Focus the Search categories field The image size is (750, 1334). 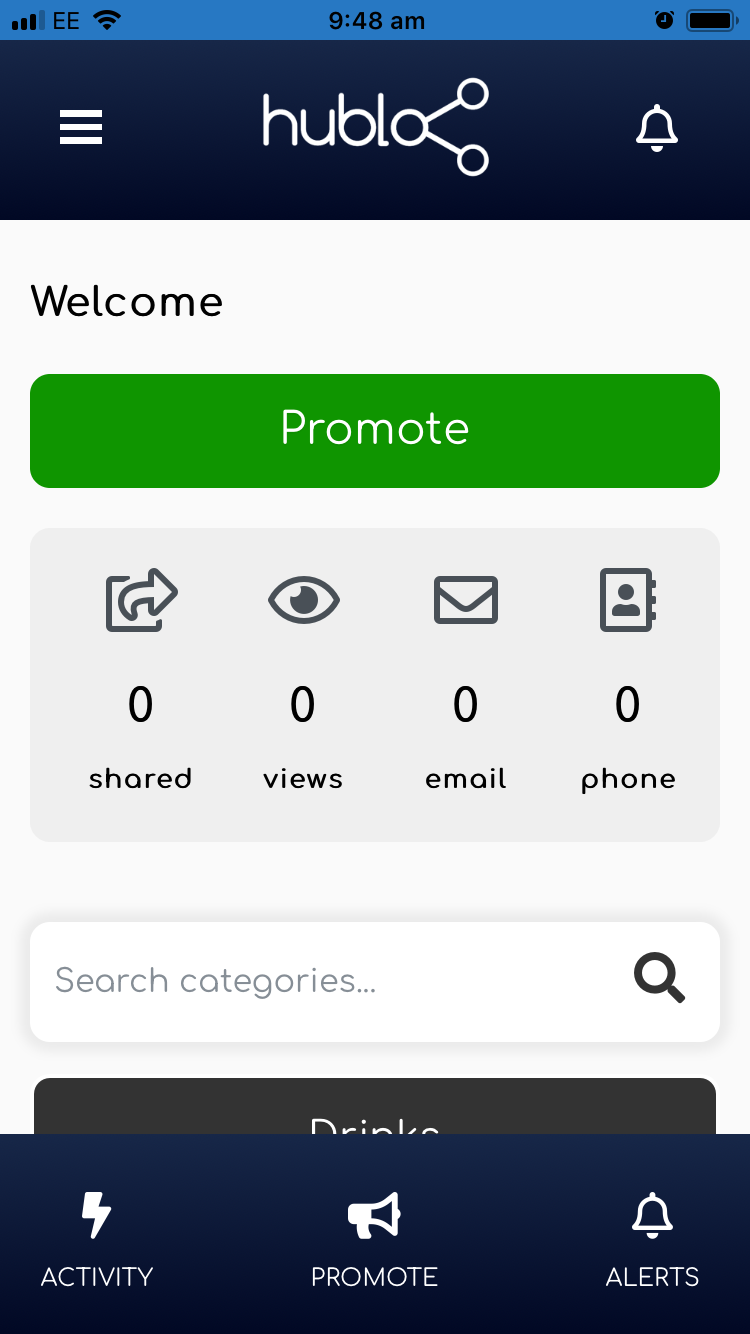coord(375,982)
